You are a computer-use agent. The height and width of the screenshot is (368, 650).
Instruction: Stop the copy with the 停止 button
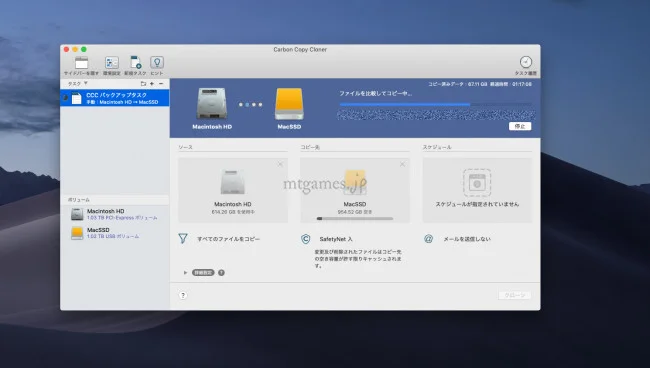coord(520,126)
